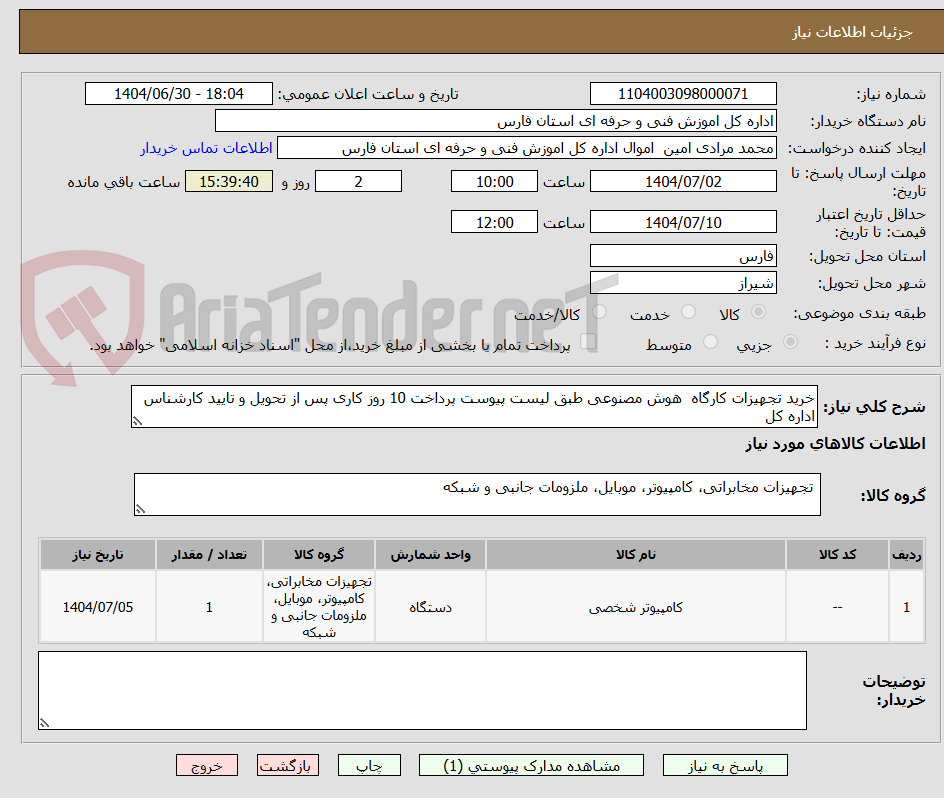Click the need number field 1104003098000071
The width and height of the screenshot is (944, 798).
pyautogui.click(x=683, y=93)
